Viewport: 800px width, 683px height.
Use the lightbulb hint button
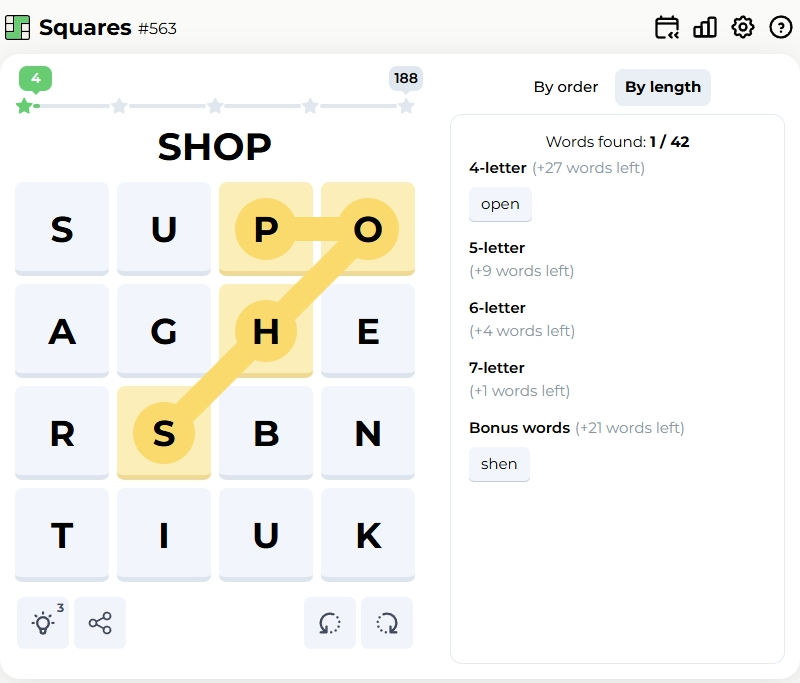(43, 623)
